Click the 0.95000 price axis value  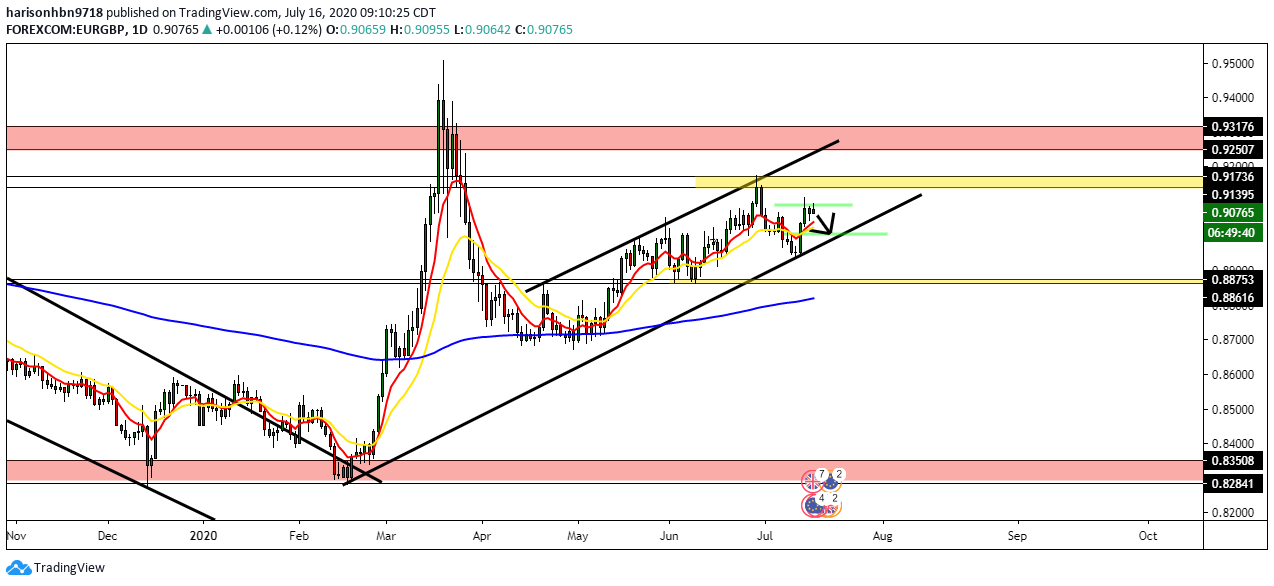pos(1232,64)
